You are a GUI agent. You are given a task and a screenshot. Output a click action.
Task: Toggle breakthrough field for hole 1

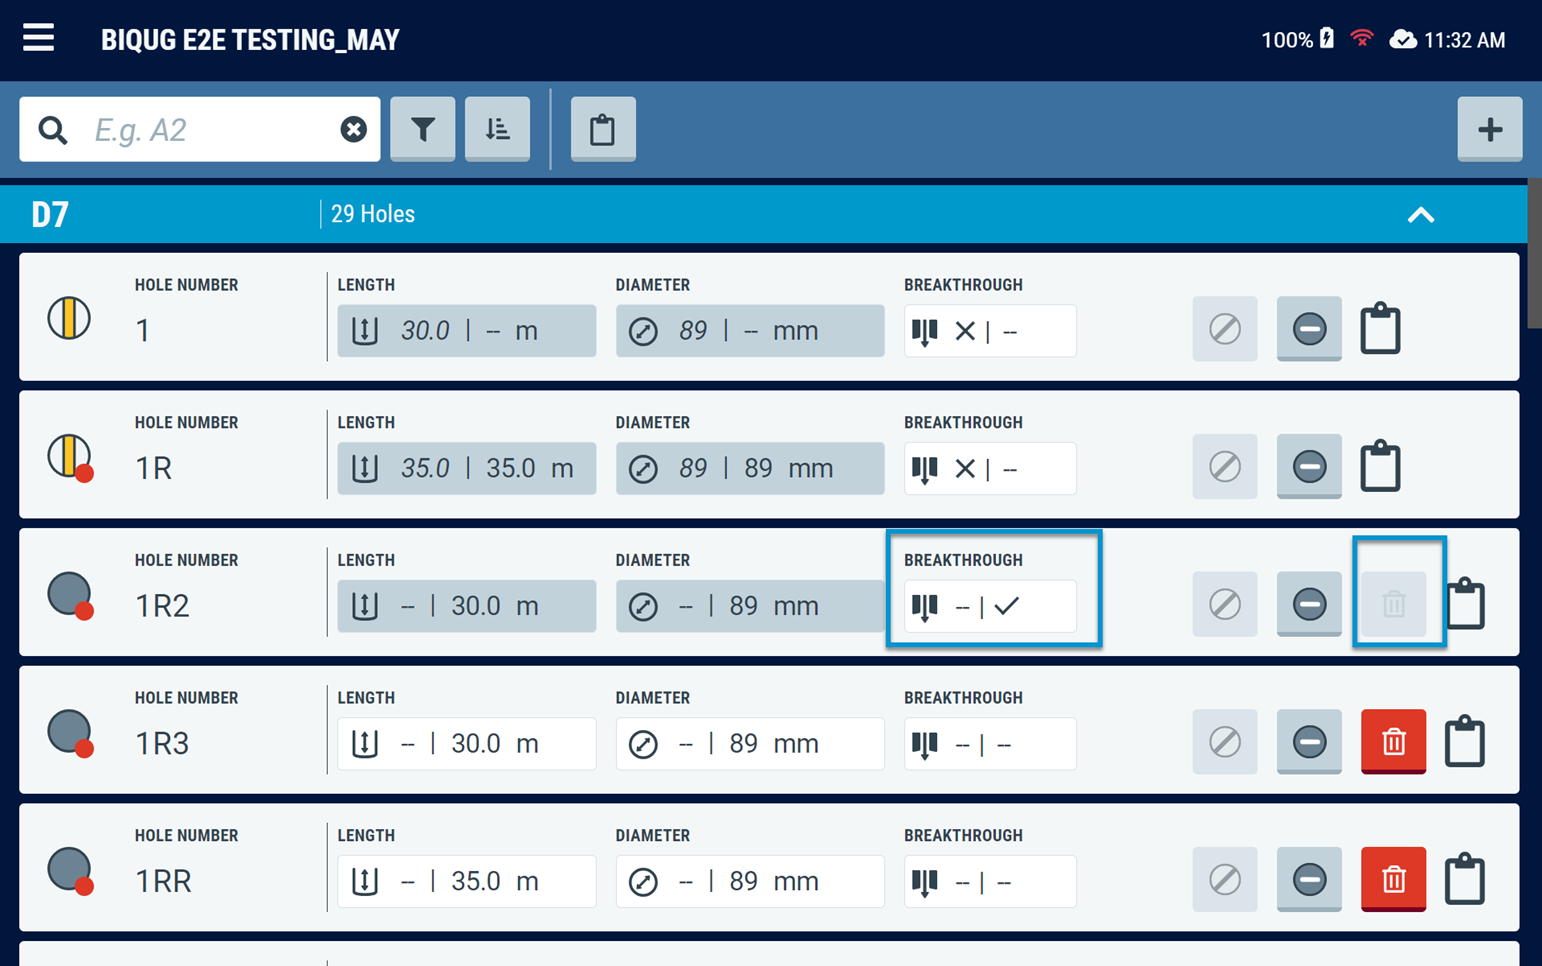coord(990,331)
